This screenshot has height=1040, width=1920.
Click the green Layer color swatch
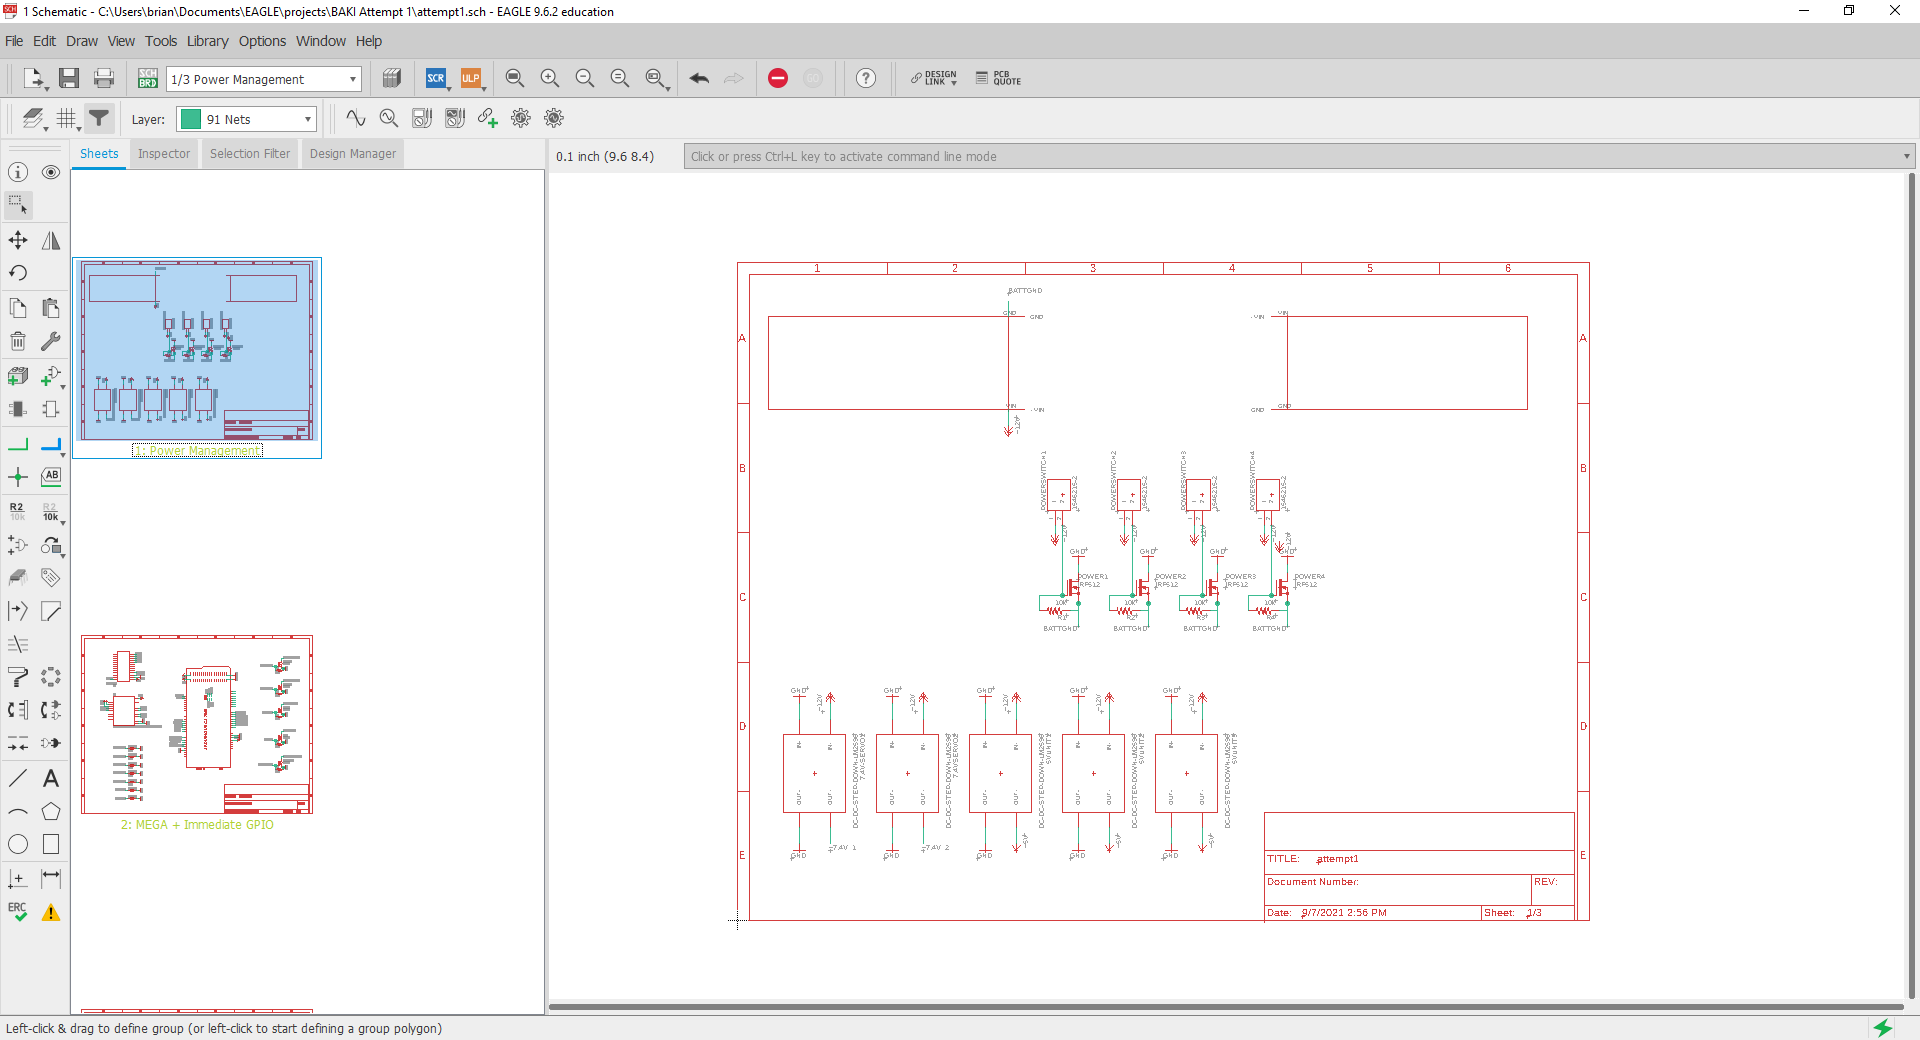point(190,119)
